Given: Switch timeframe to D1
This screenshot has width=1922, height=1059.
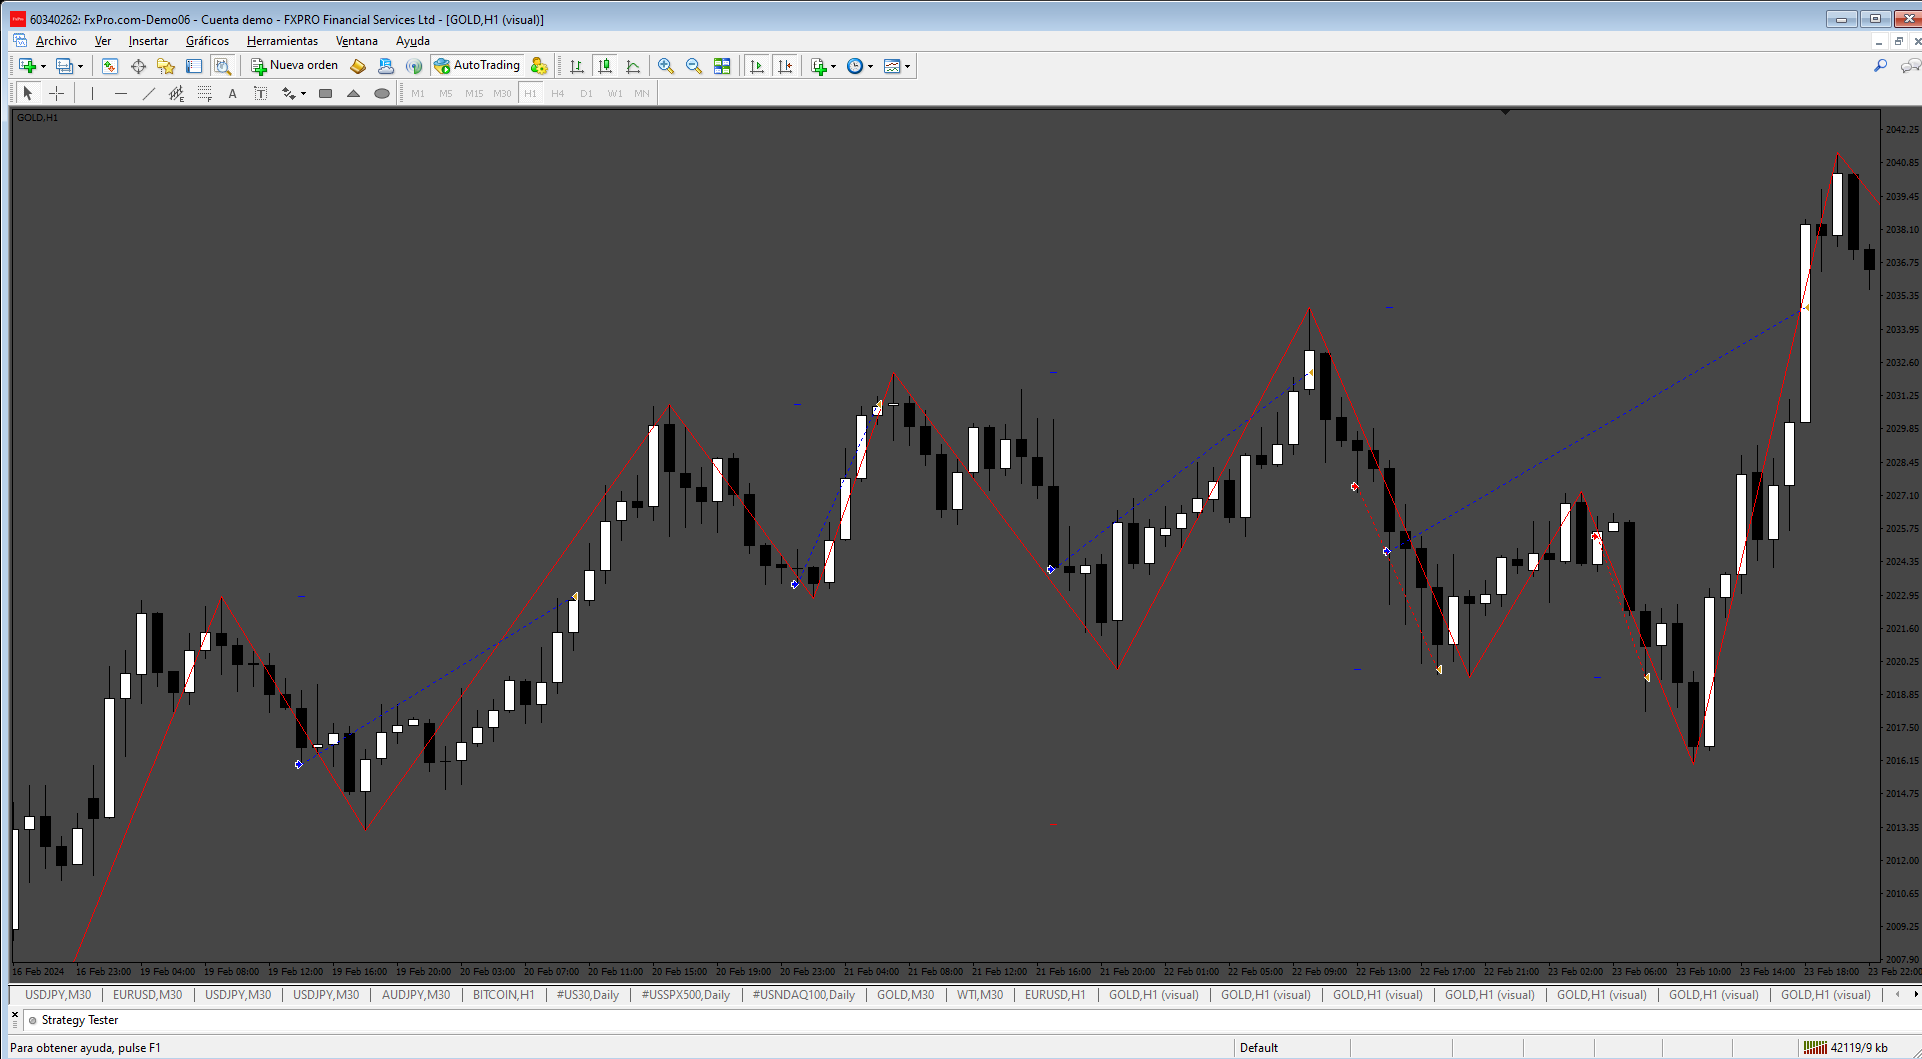Looking at the screenshot, I should [x=586, y=93].
